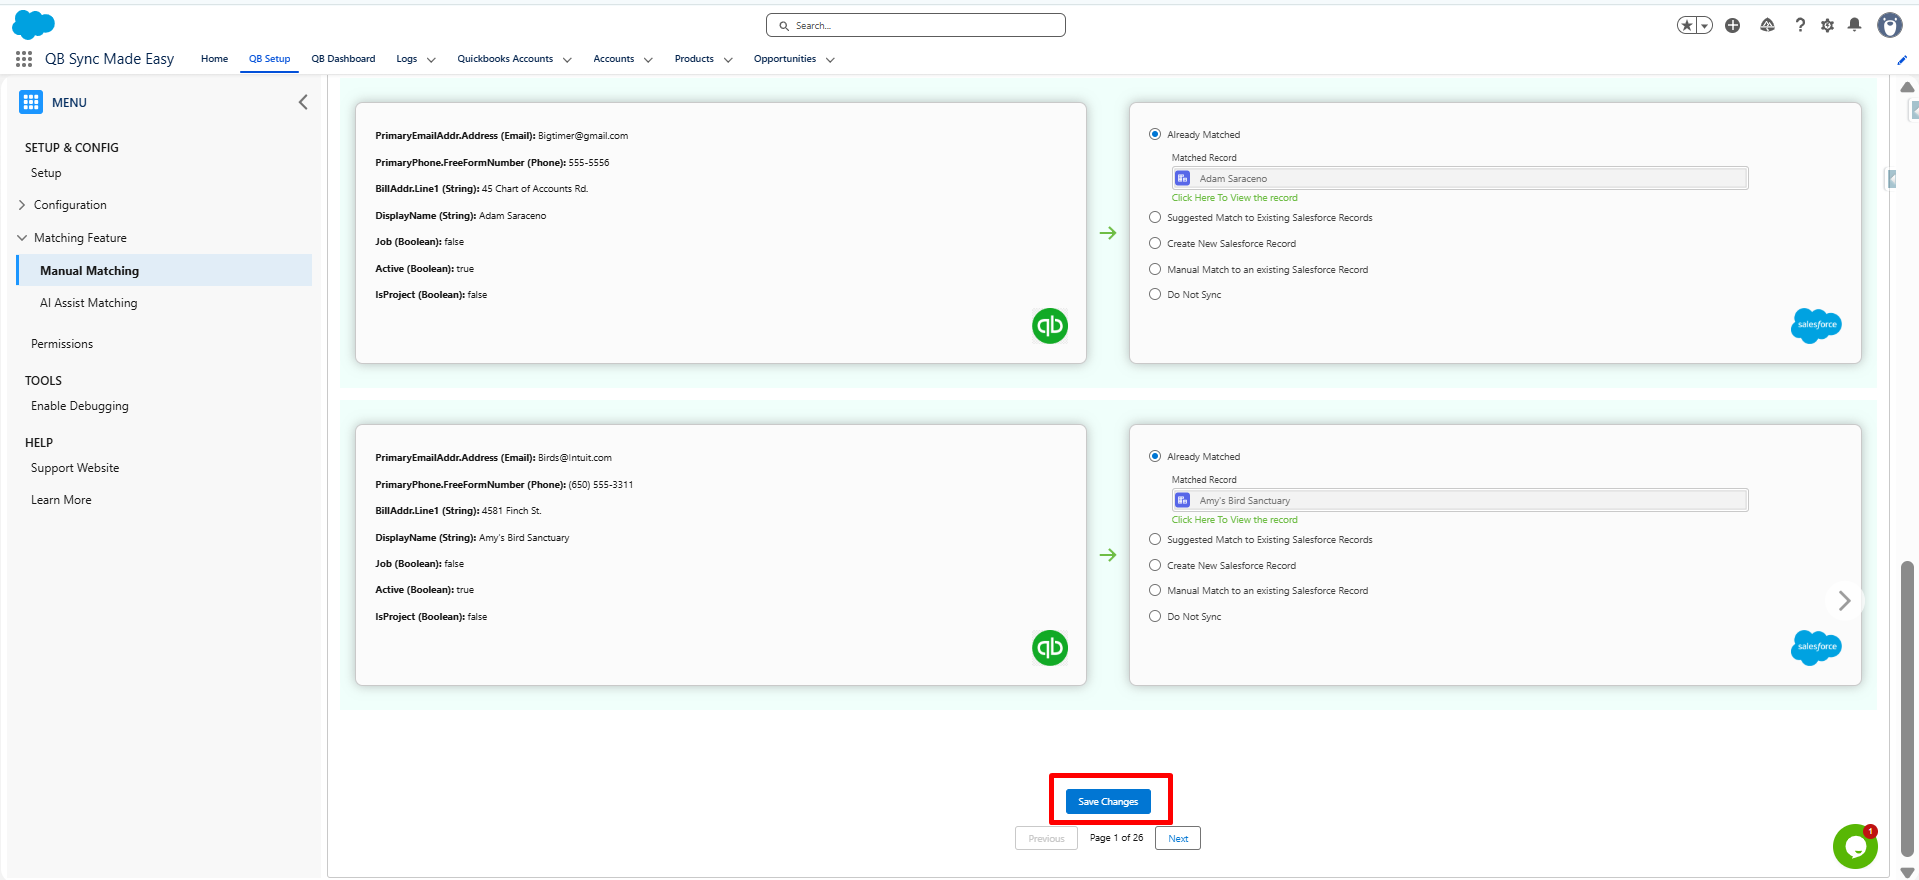Image resolution: width=1919 pixels, height=880 pixels.
Task: Open the Accounts tab dropdown chevron
Action: pyautogui.click(x=648, y=60)
